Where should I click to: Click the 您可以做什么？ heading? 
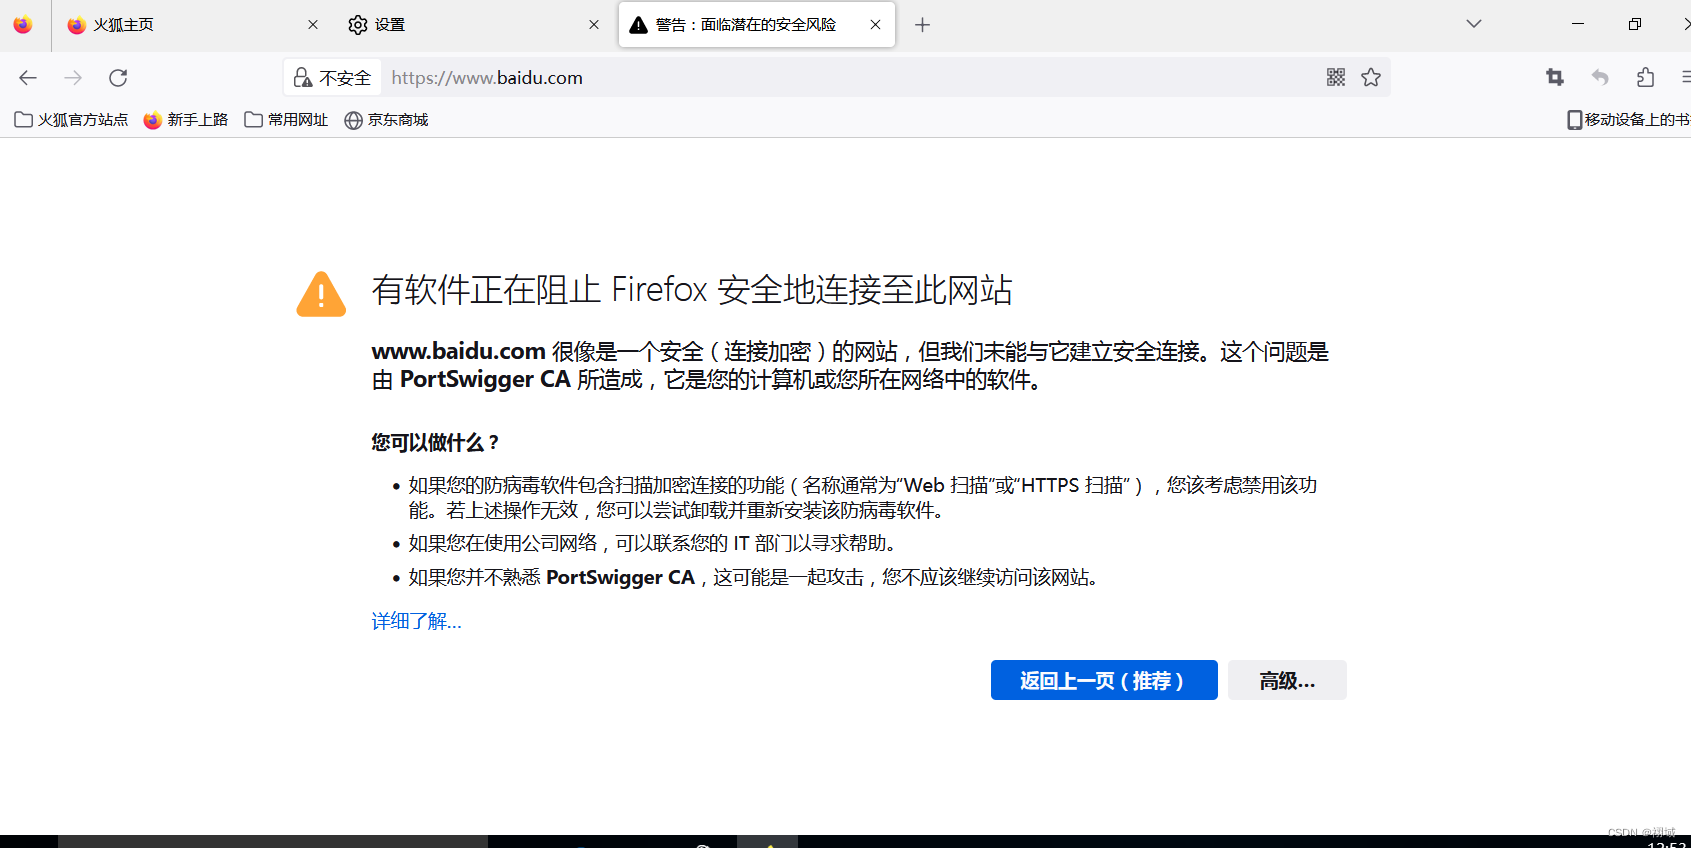435,442
